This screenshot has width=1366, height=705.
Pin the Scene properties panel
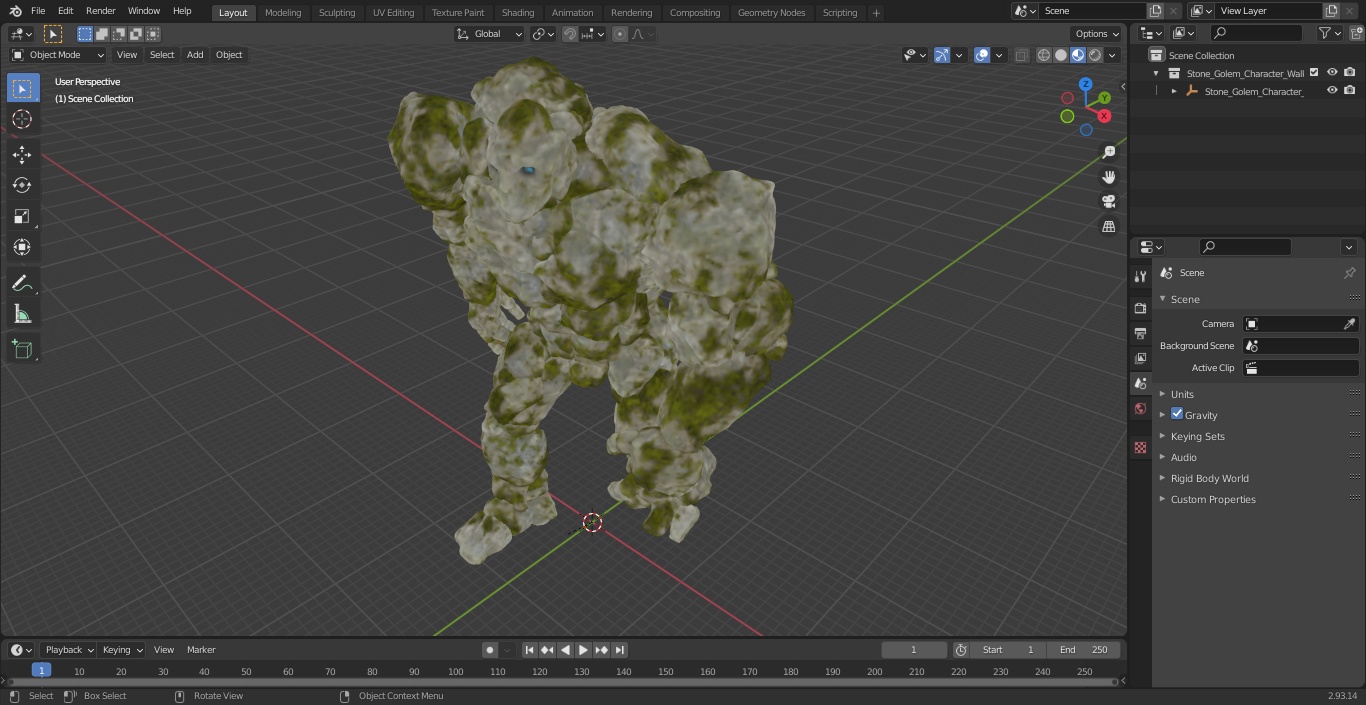tap(1349, 273)
